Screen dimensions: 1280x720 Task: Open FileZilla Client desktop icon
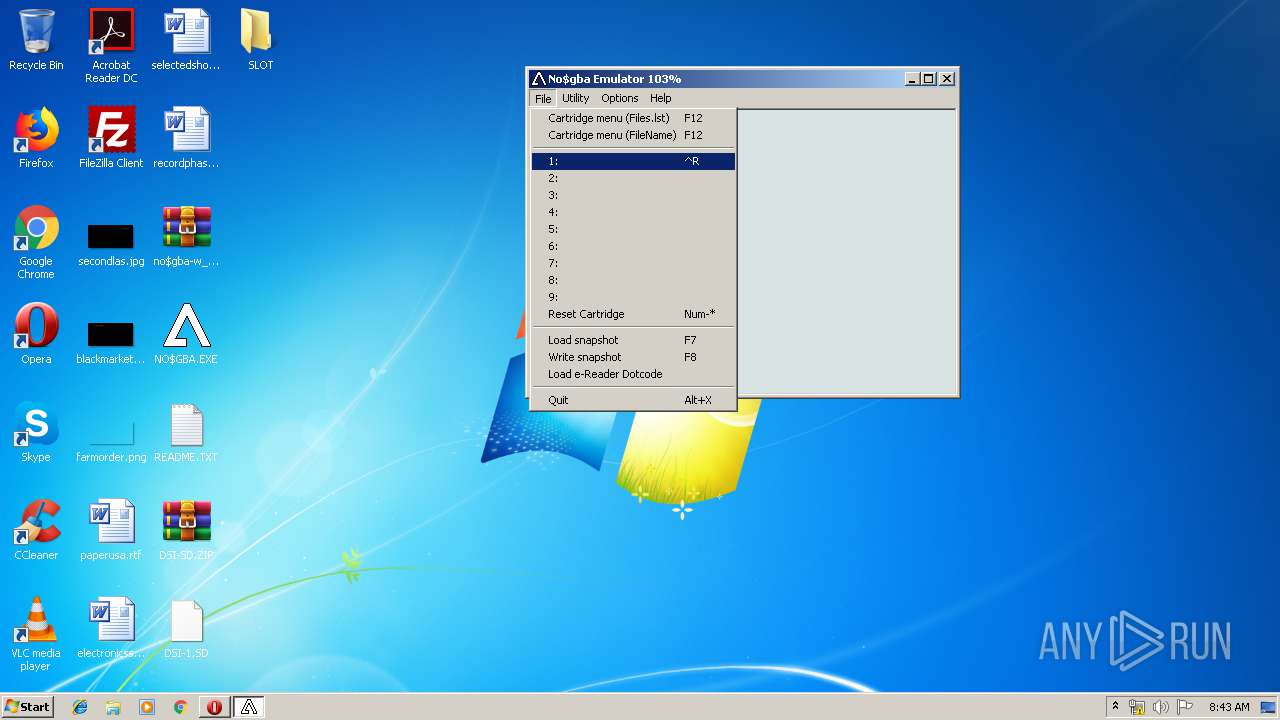click(x=111, y=138)
